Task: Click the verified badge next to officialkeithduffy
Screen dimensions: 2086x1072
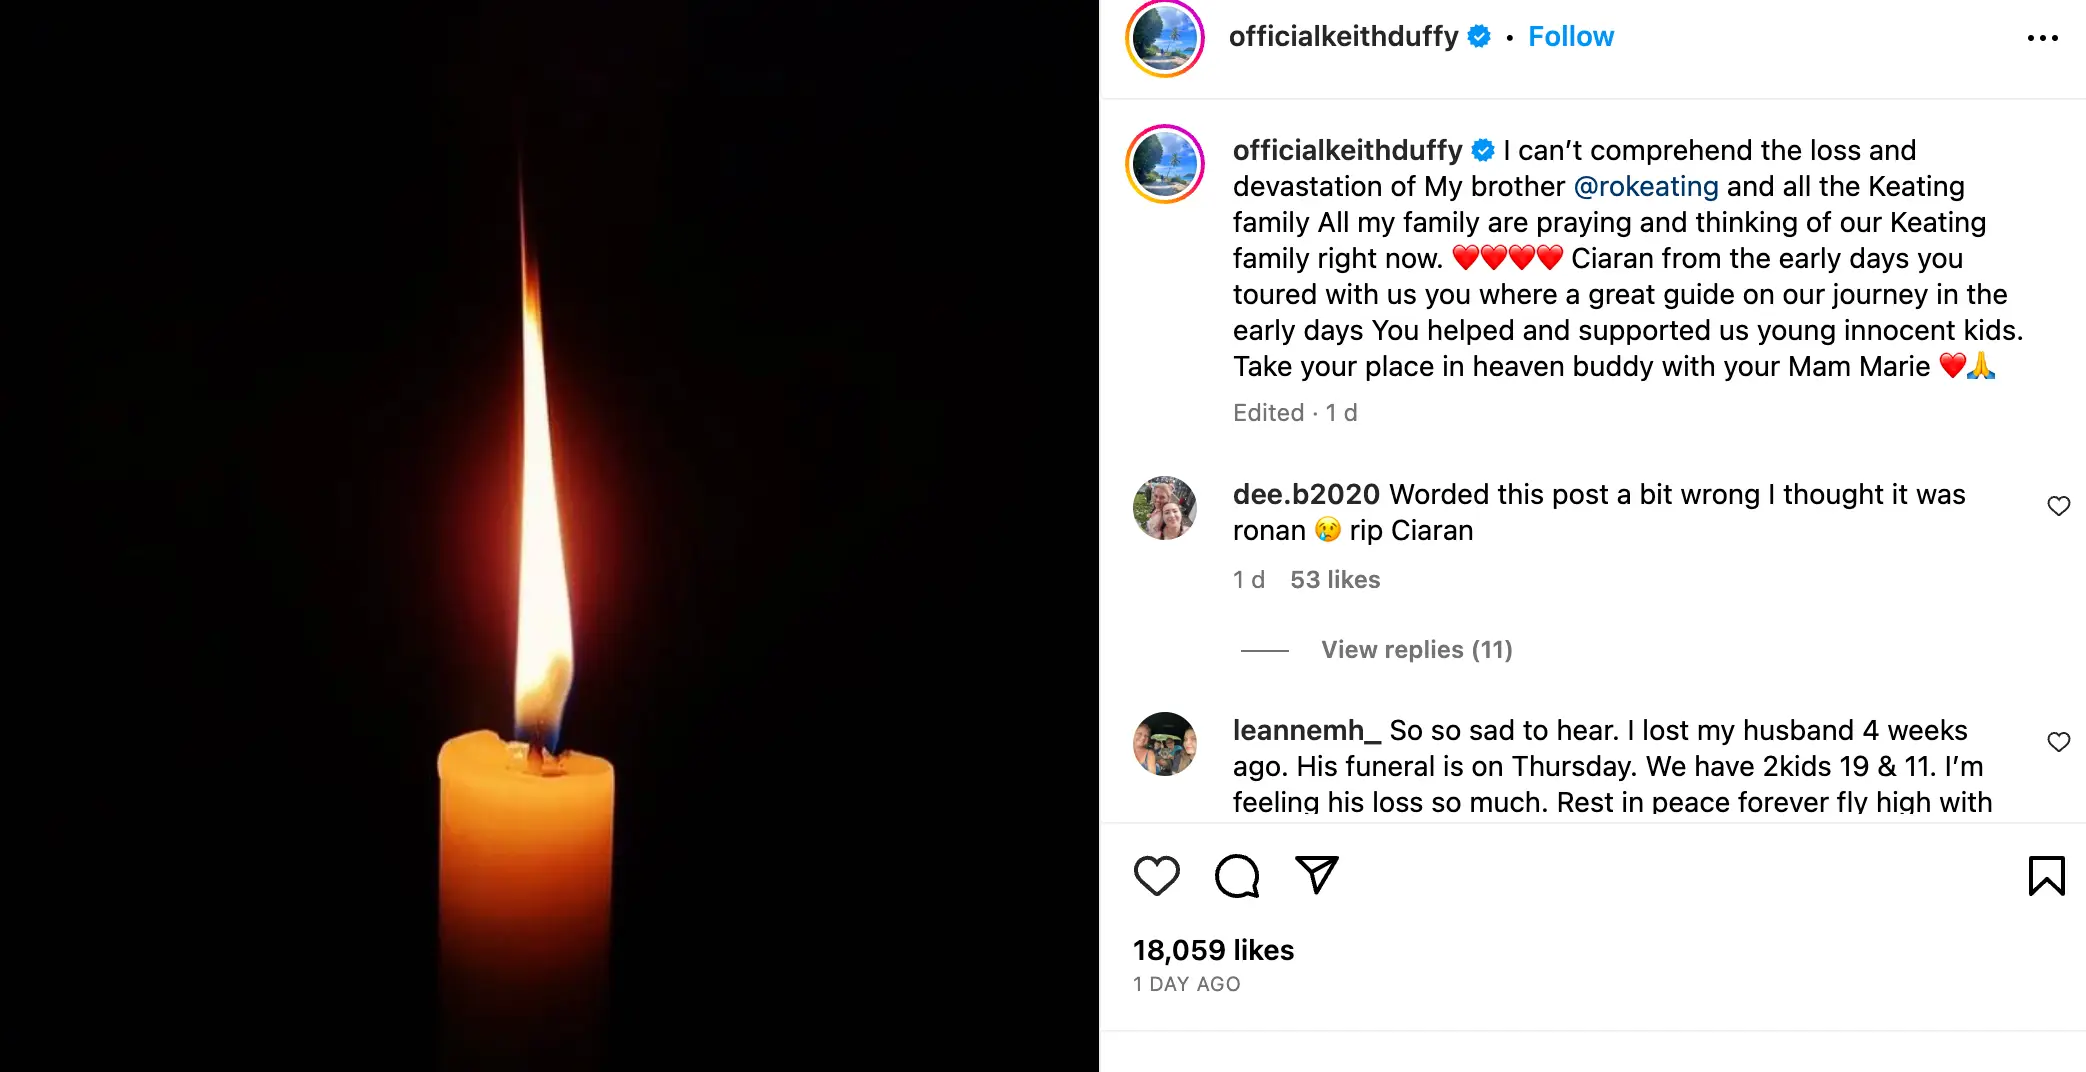Action: (1477, 36)
